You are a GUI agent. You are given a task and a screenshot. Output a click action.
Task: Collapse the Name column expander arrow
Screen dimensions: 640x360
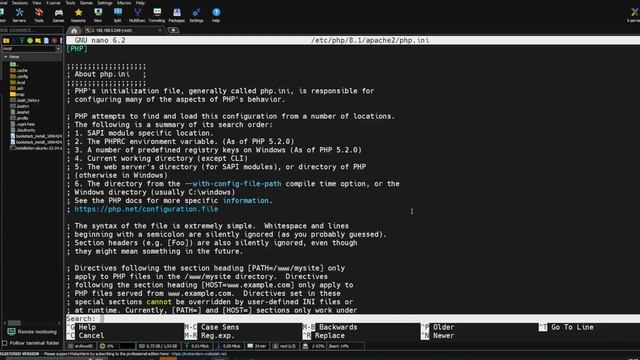click(5, 57)
